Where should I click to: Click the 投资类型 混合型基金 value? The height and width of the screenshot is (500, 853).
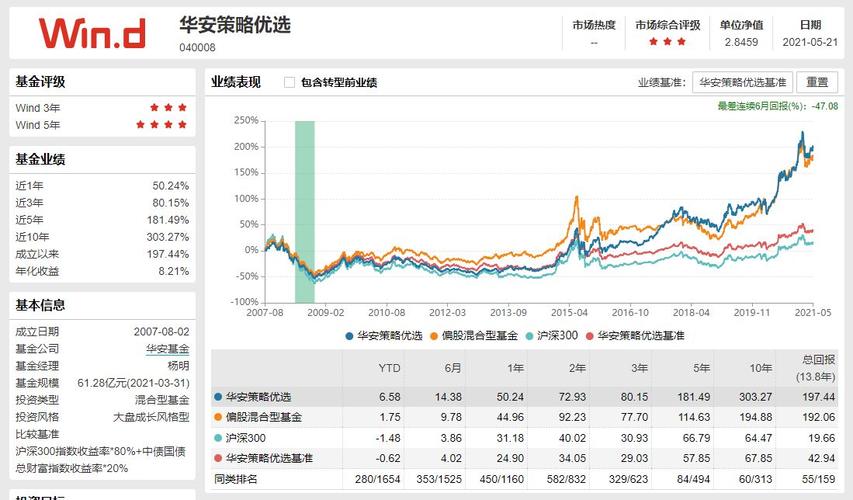[x=162, y=400]
